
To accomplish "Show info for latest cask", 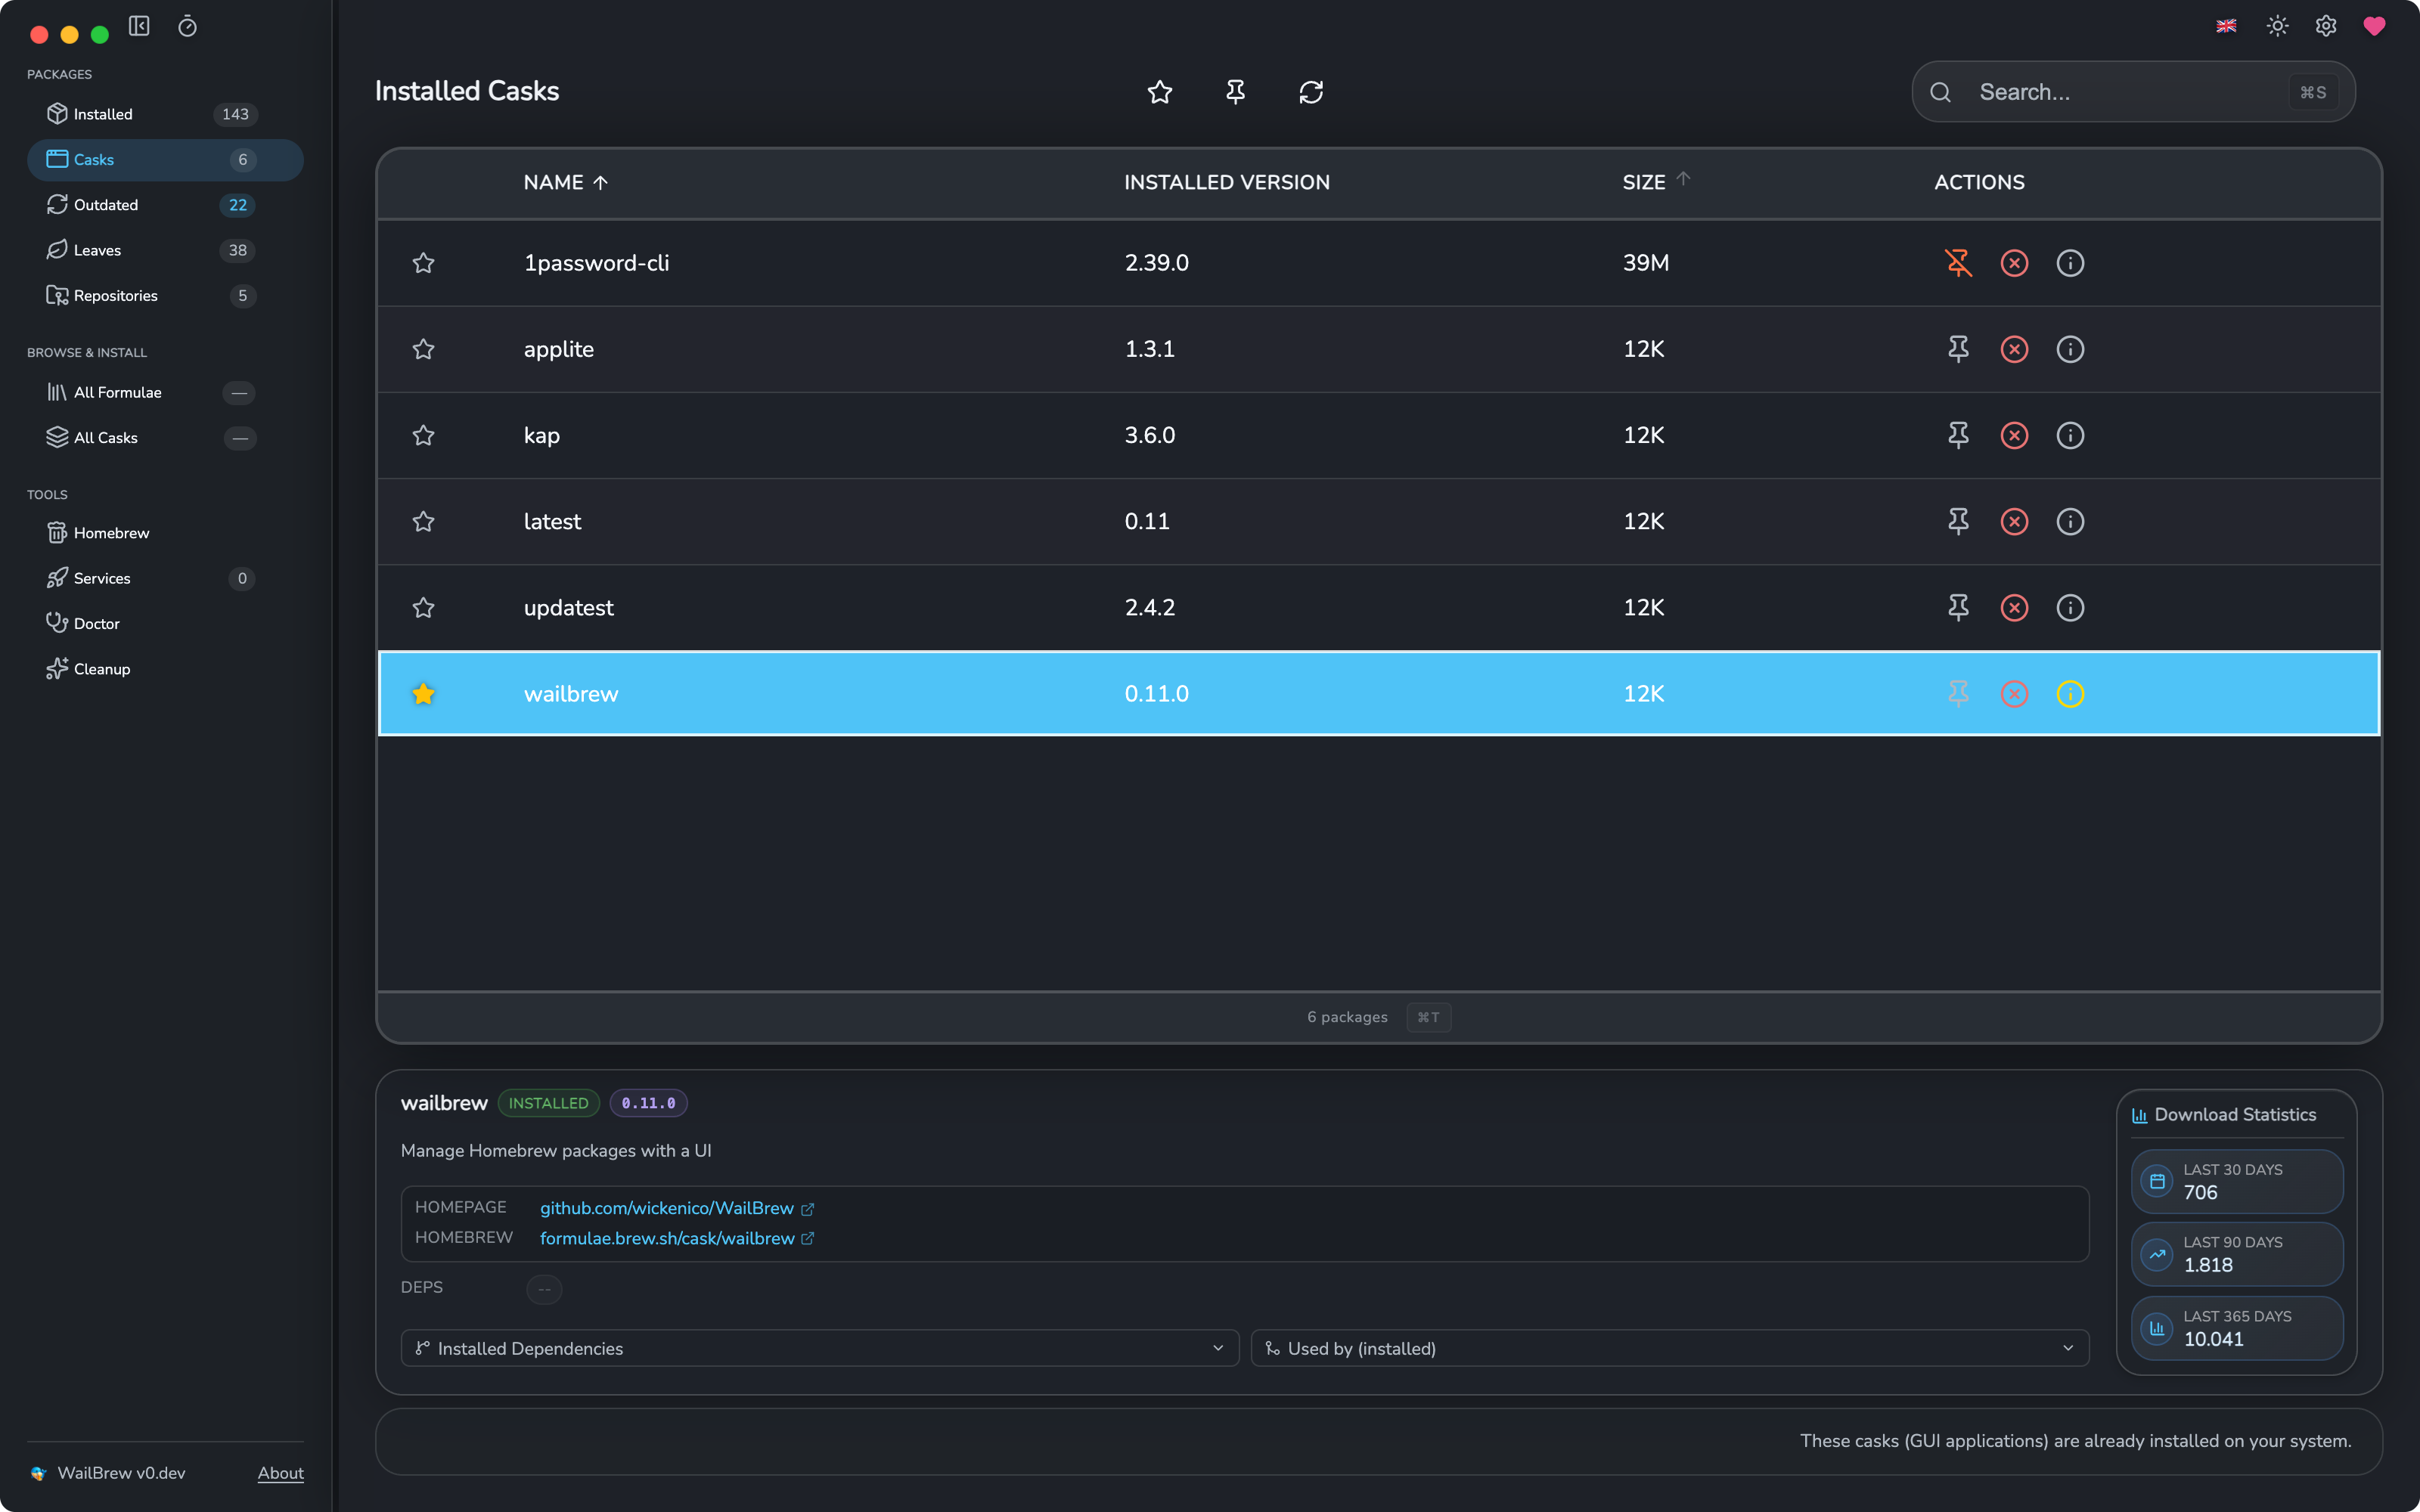I will [x=2070, y=521].
